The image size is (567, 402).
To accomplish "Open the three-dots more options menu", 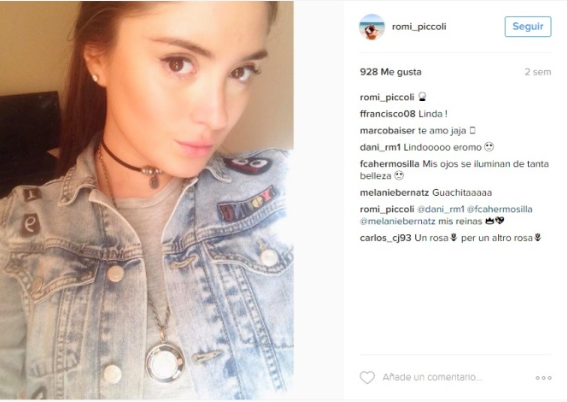I will (543, 378).
